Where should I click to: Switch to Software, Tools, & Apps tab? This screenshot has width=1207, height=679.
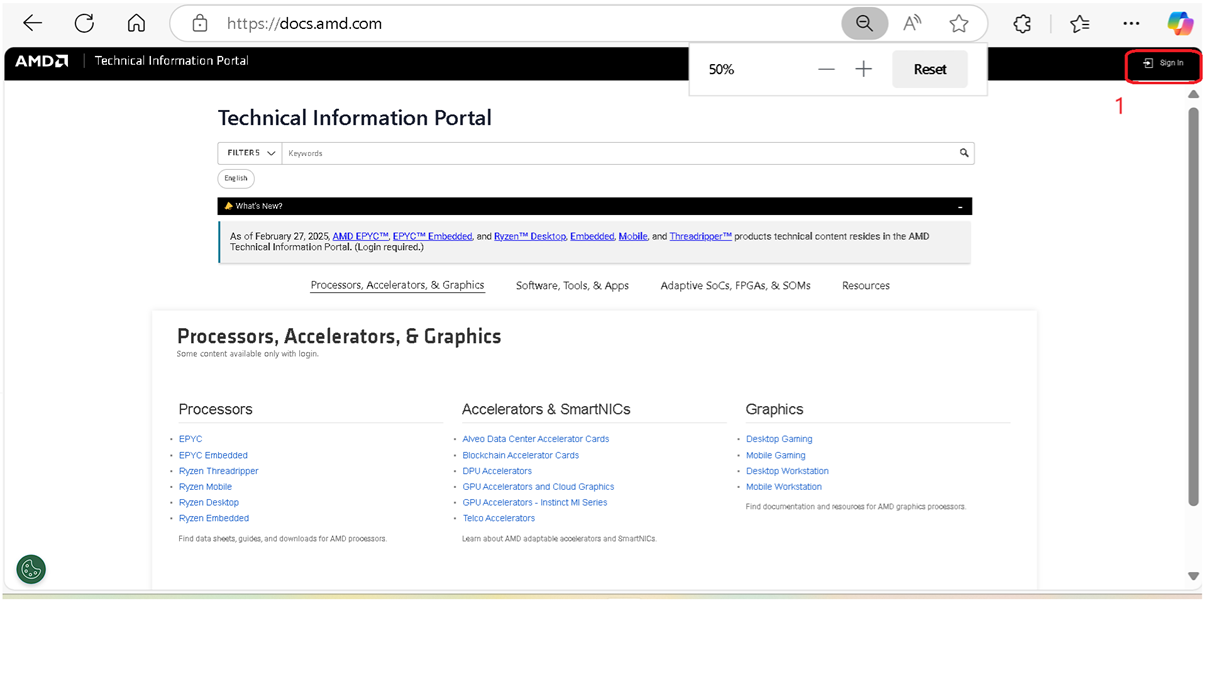pyautogui.click(x=572, y=285)
